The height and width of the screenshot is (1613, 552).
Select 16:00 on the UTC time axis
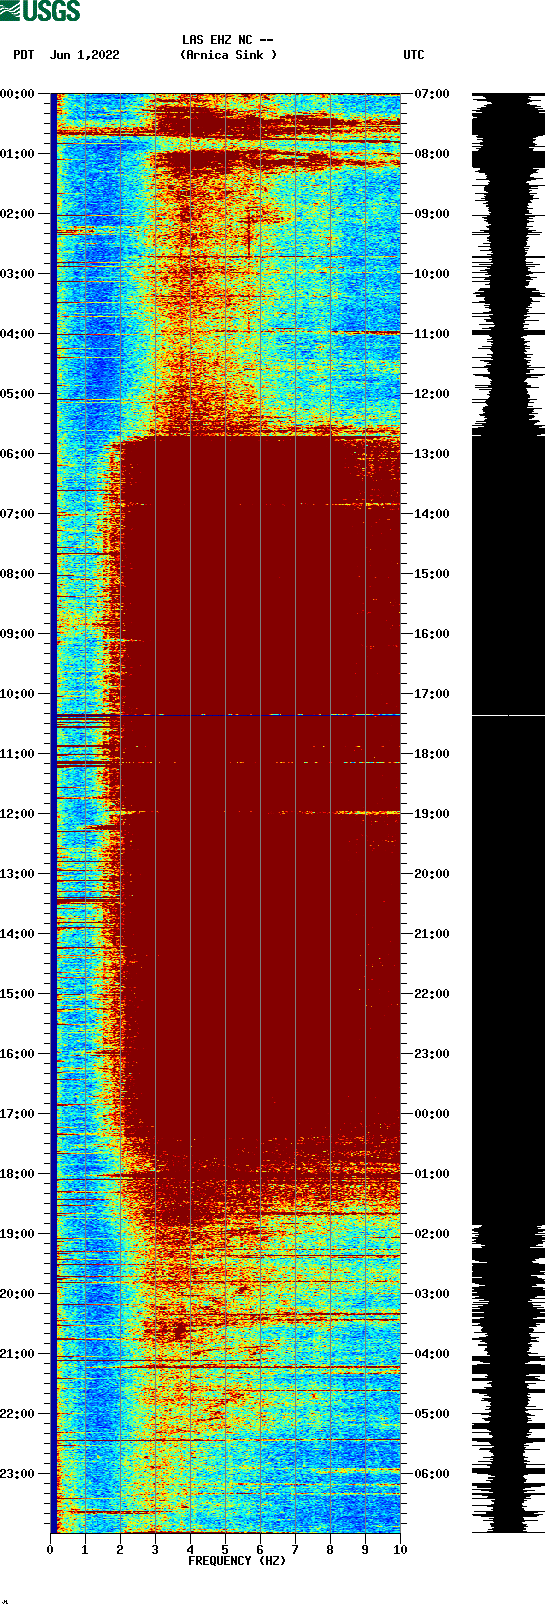pos(432,634)
